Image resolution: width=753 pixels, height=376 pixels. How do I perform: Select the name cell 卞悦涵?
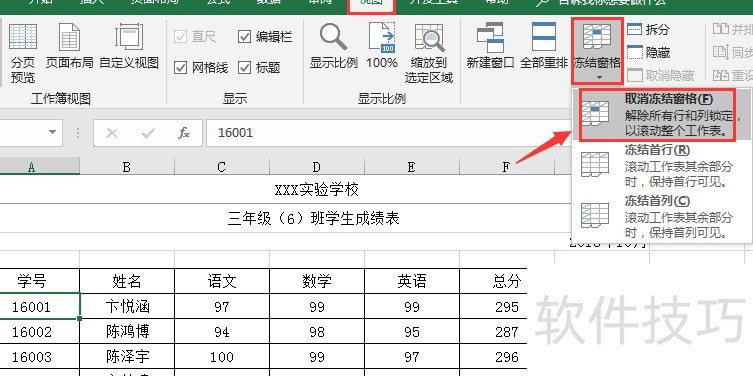[x=127, y=306]
